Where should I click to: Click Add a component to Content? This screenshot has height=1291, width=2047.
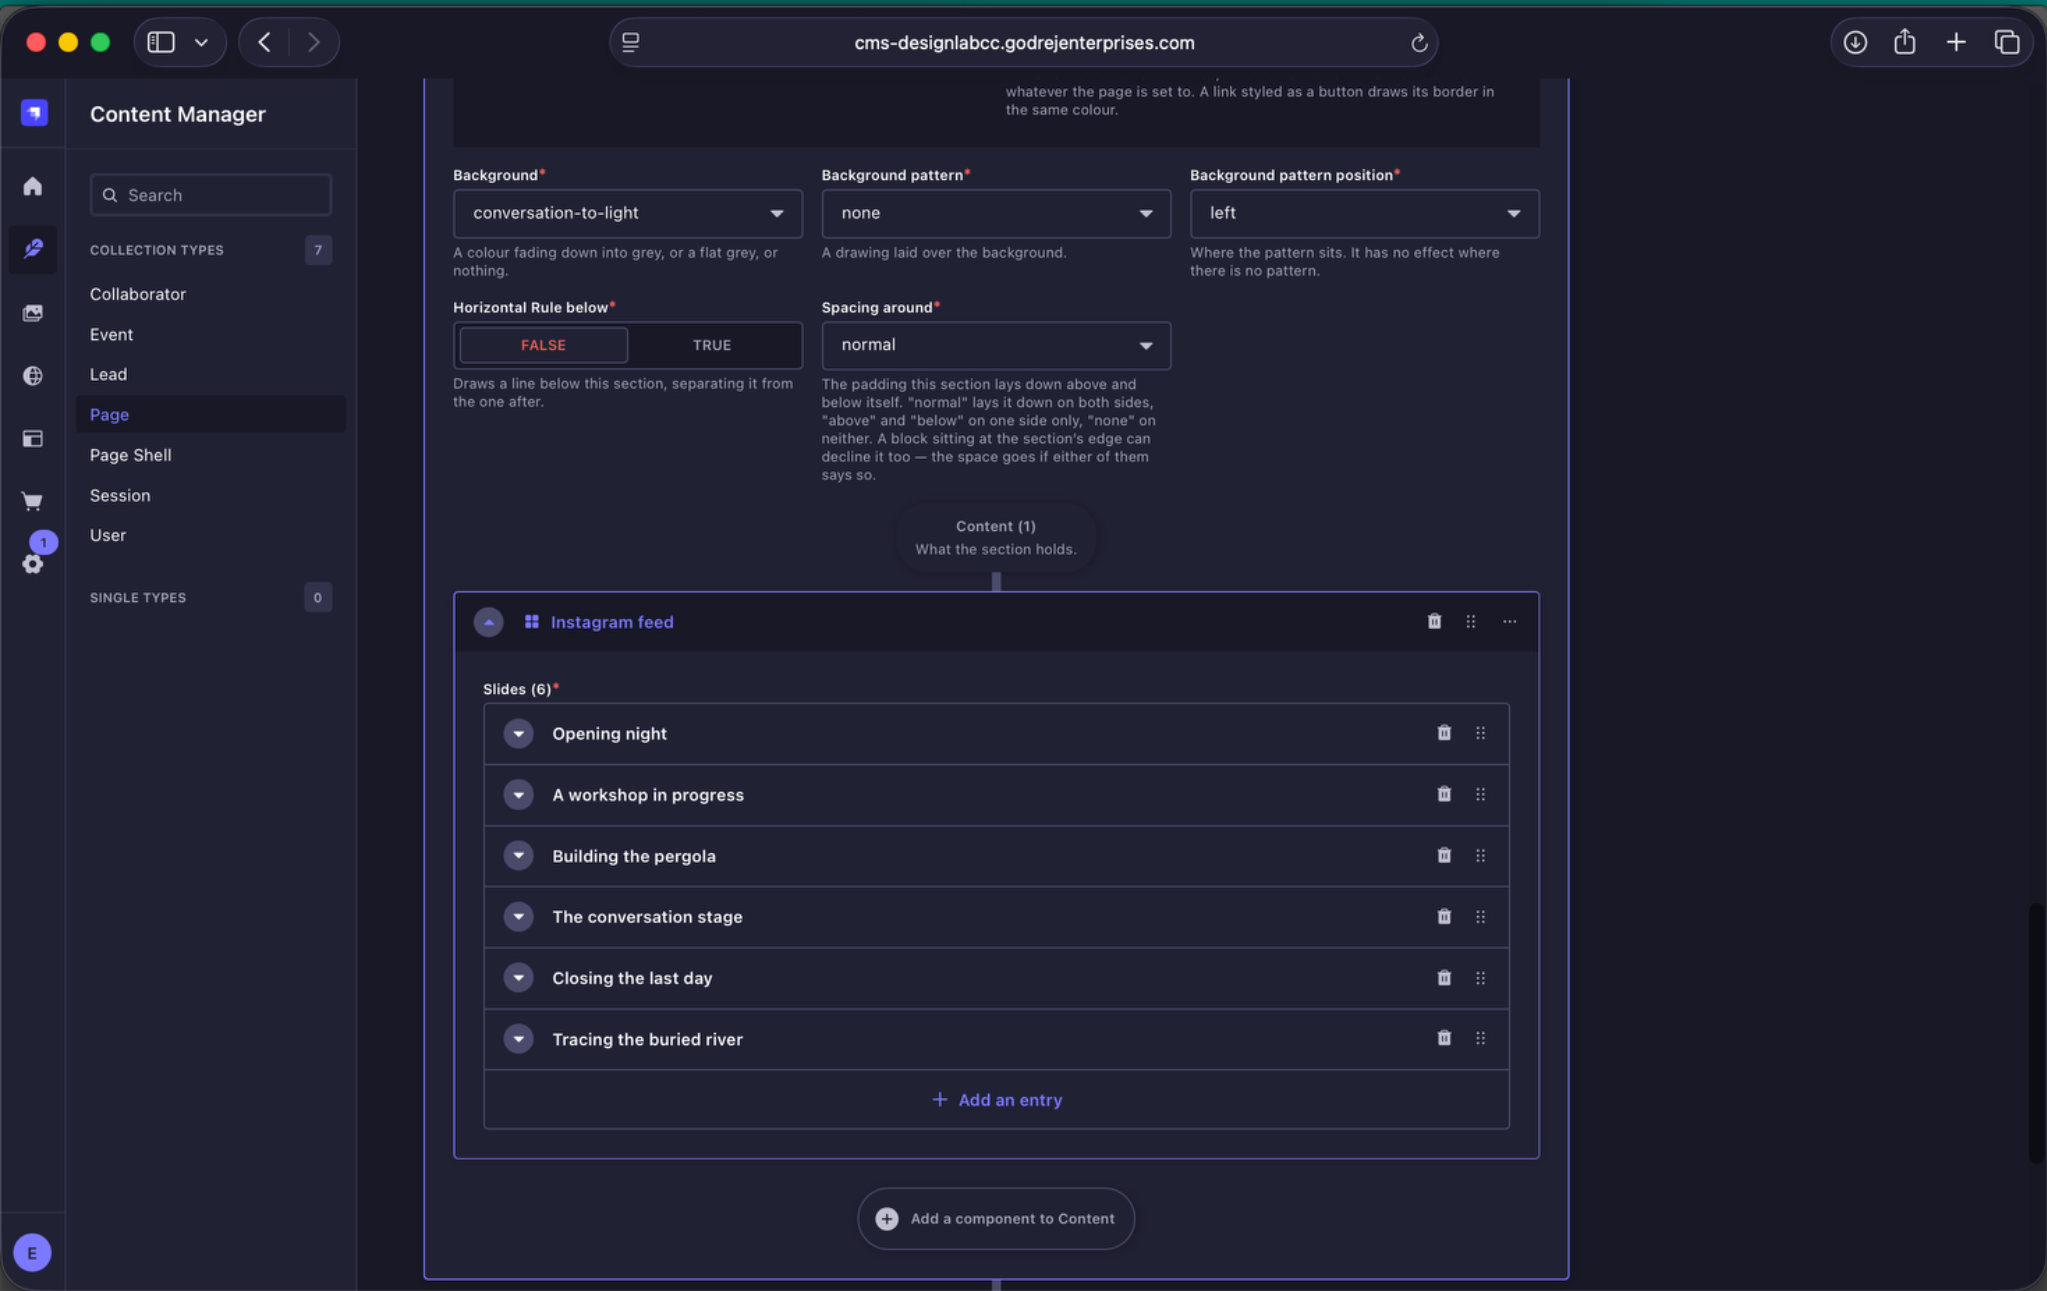pyautogui.click(x=995, y=1218)
